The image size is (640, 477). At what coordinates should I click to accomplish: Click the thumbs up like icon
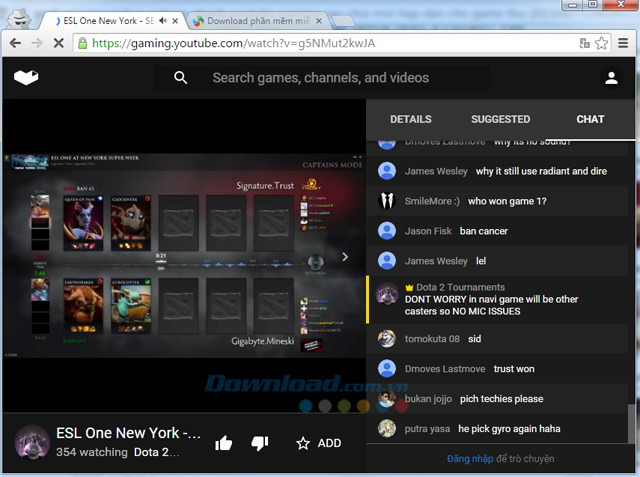tap(224, 443)
